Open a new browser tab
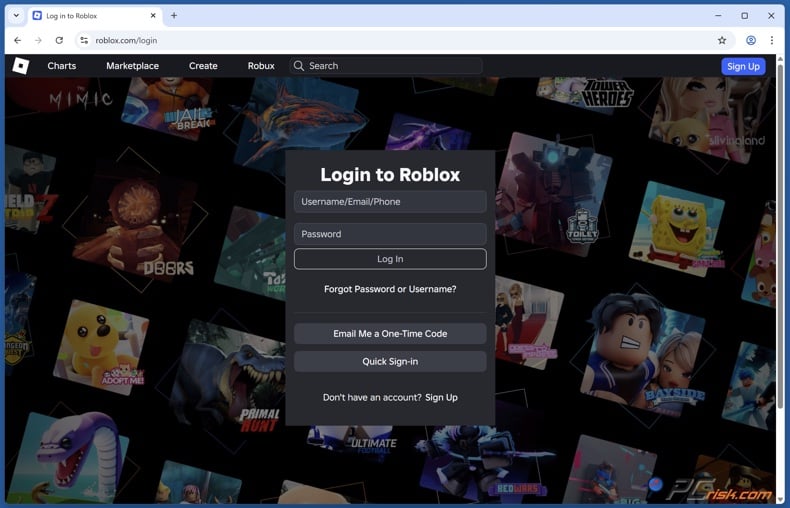 click(x=174, y=16)
